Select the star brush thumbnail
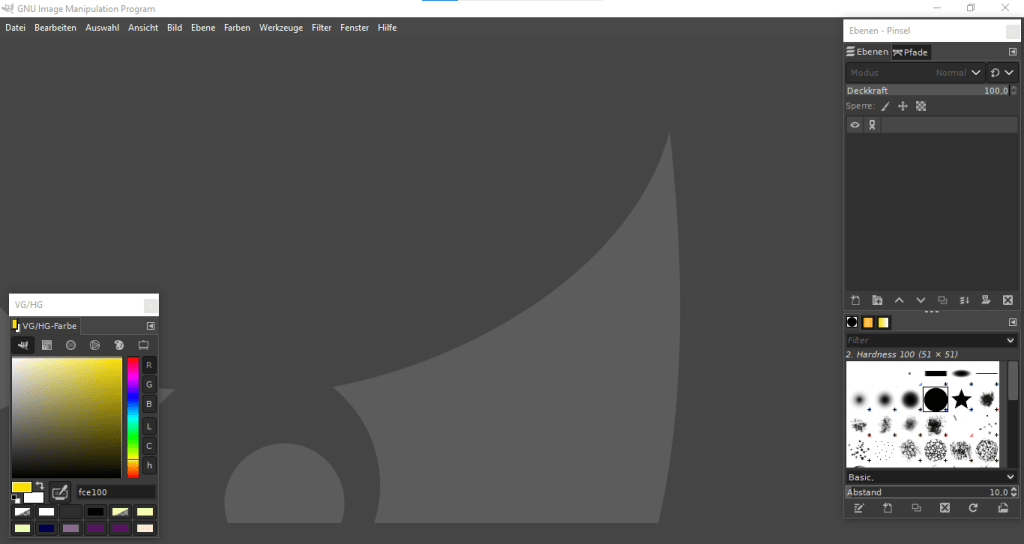 click(961, 399)
